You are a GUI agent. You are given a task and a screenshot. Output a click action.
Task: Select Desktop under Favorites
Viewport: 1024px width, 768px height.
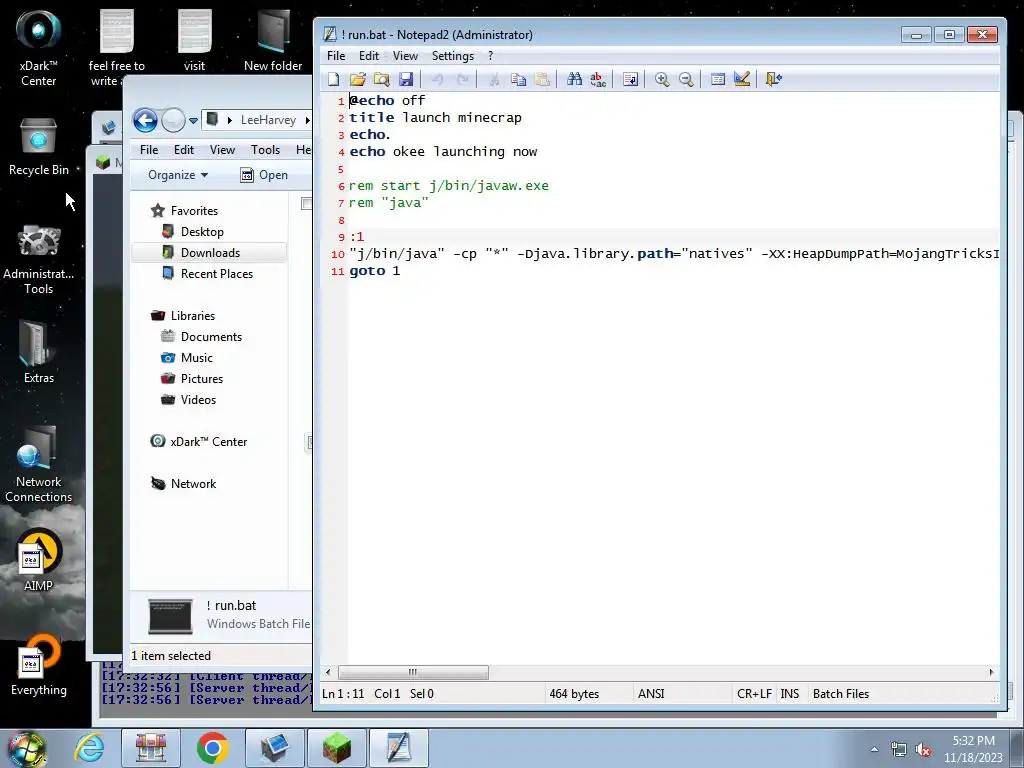coord(202,232)
